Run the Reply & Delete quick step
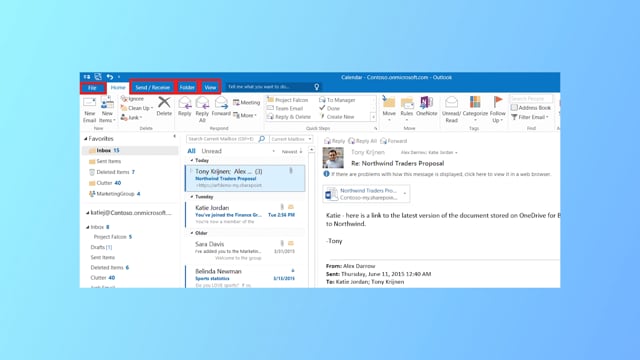Viewport: 640px width, 360px height. (x=289, y=117)
